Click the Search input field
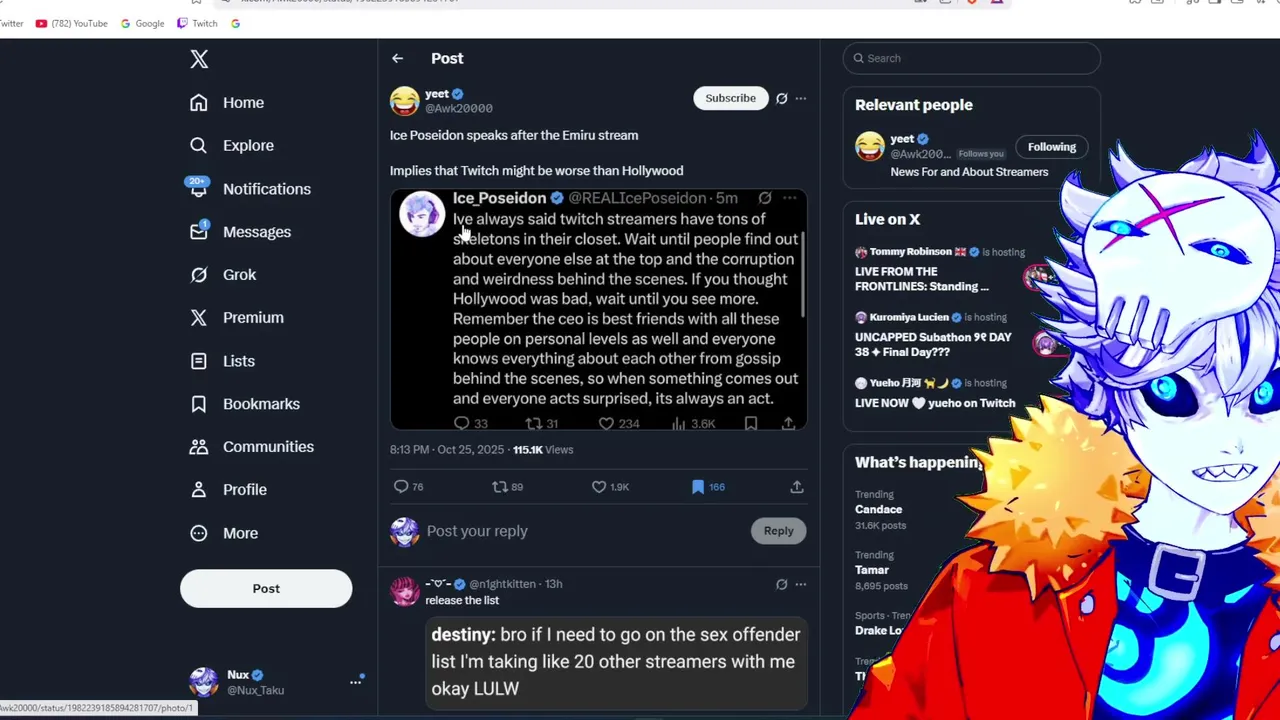Viewport: 1280px width, 720px height. pyautogui.click(x=972, y=58)
